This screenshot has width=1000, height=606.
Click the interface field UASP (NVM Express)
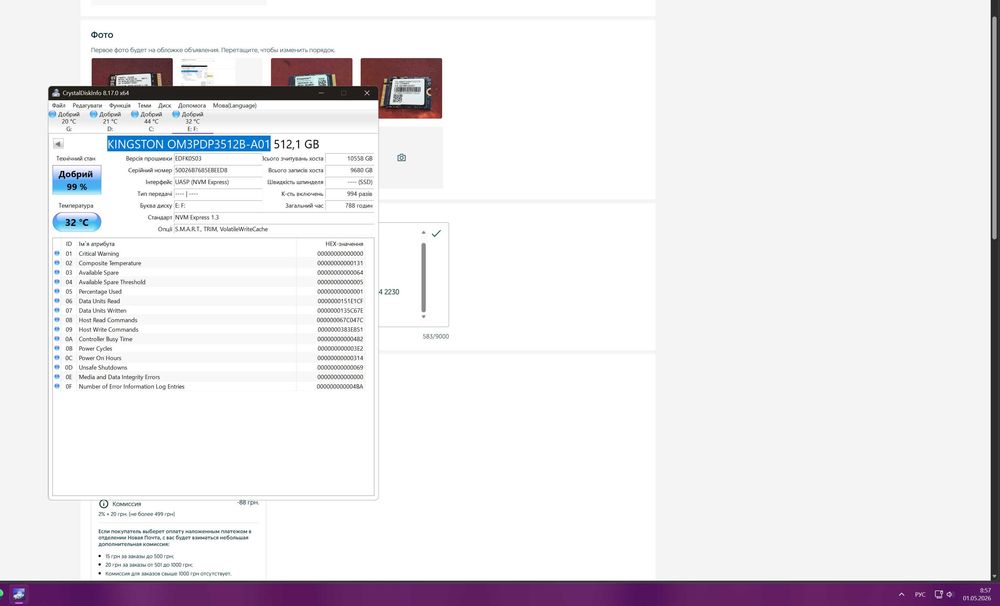[x=217, y=182]
